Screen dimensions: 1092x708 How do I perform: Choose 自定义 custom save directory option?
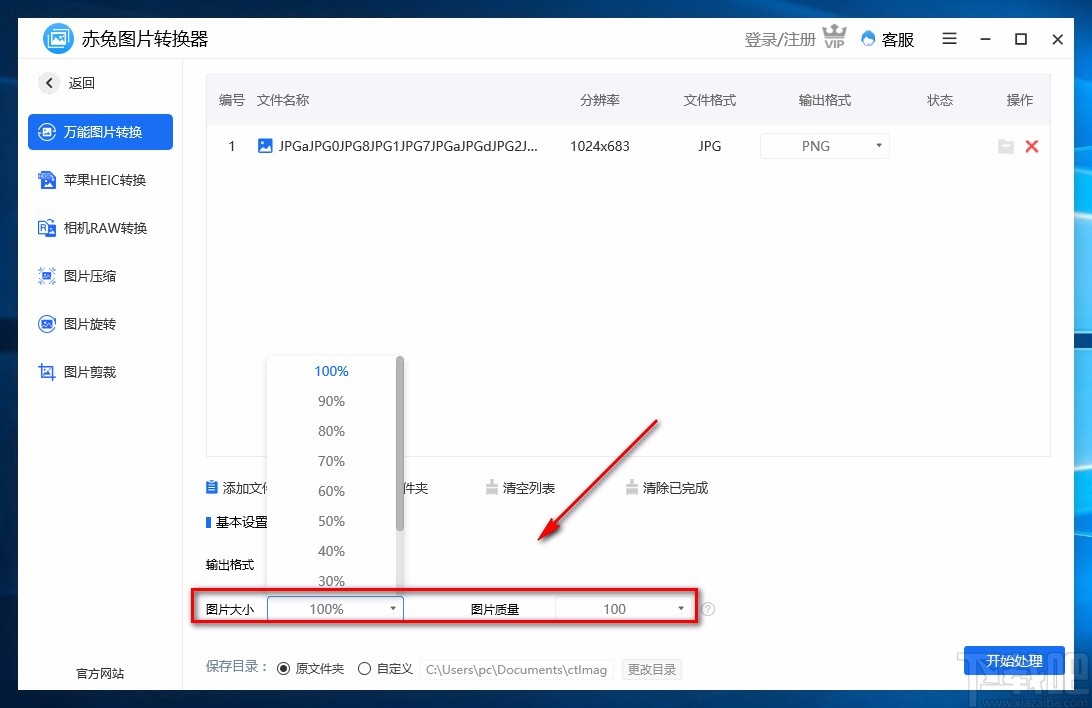365,668
